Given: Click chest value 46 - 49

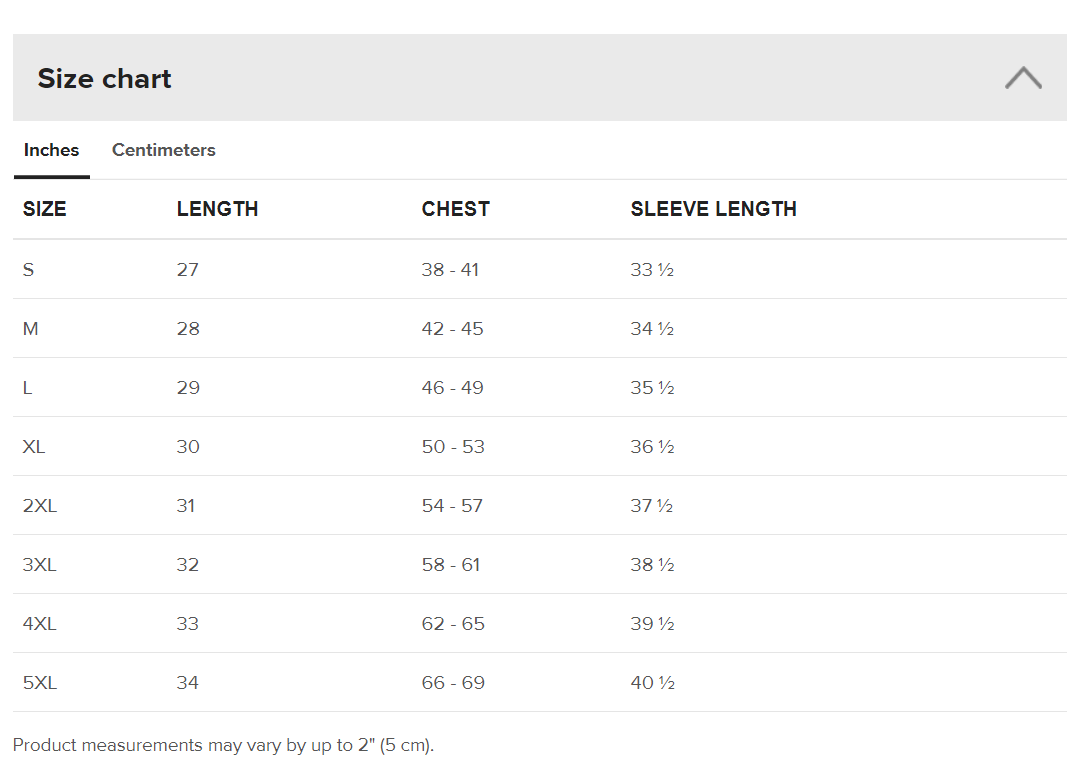Looking at the screenshot, I should coord(453,388).
